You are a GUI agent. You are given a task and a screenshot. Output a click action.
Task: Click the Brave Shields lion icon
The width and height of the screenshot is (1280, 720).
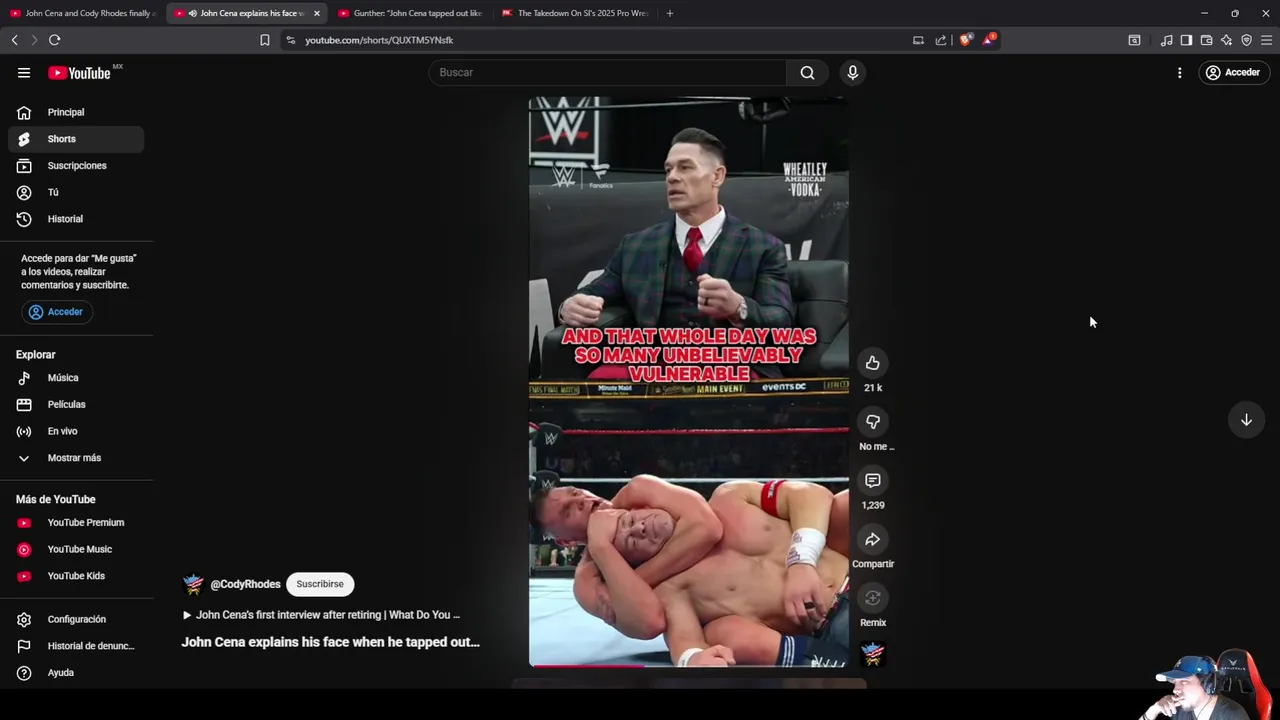[965, 40]
